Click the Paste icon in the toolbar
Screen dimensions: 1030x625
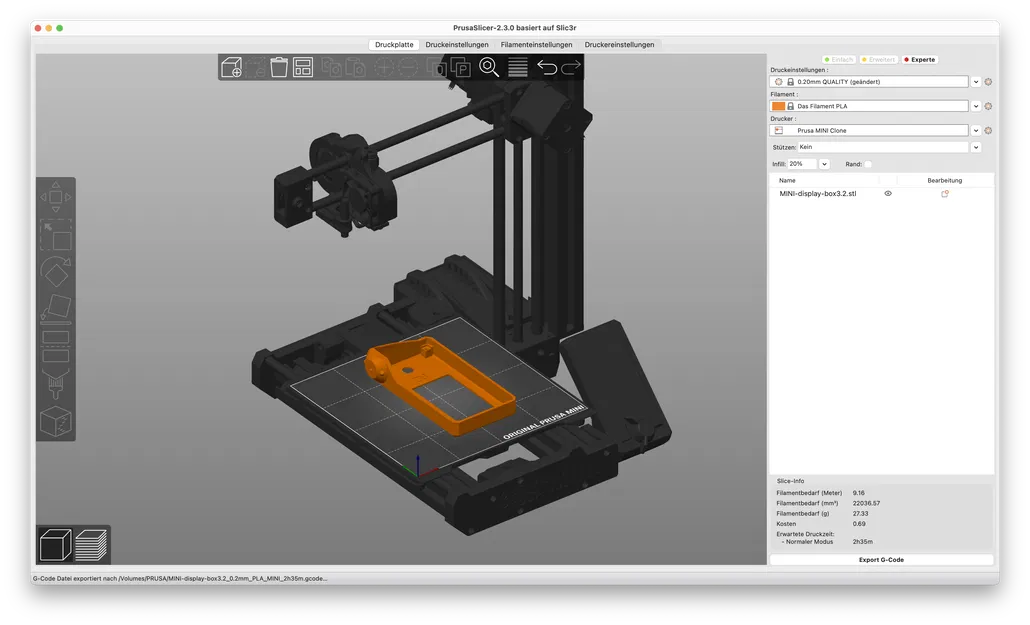point(355,67)
